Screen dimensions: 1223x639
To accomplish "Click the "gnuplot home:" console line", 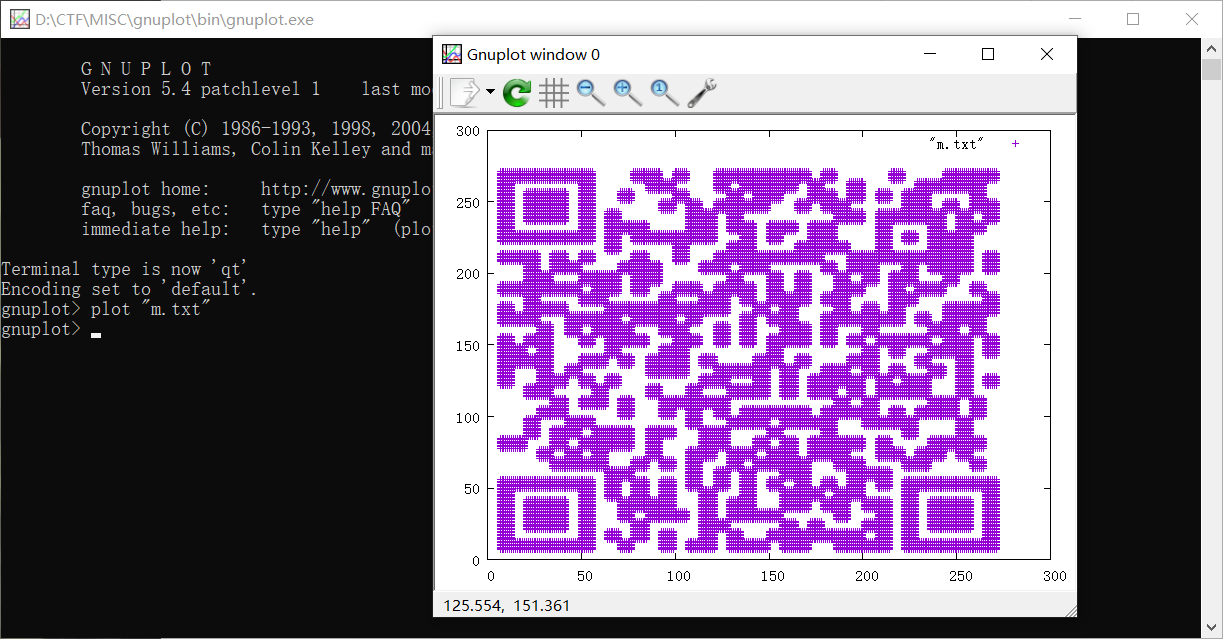I will (255, 189).
